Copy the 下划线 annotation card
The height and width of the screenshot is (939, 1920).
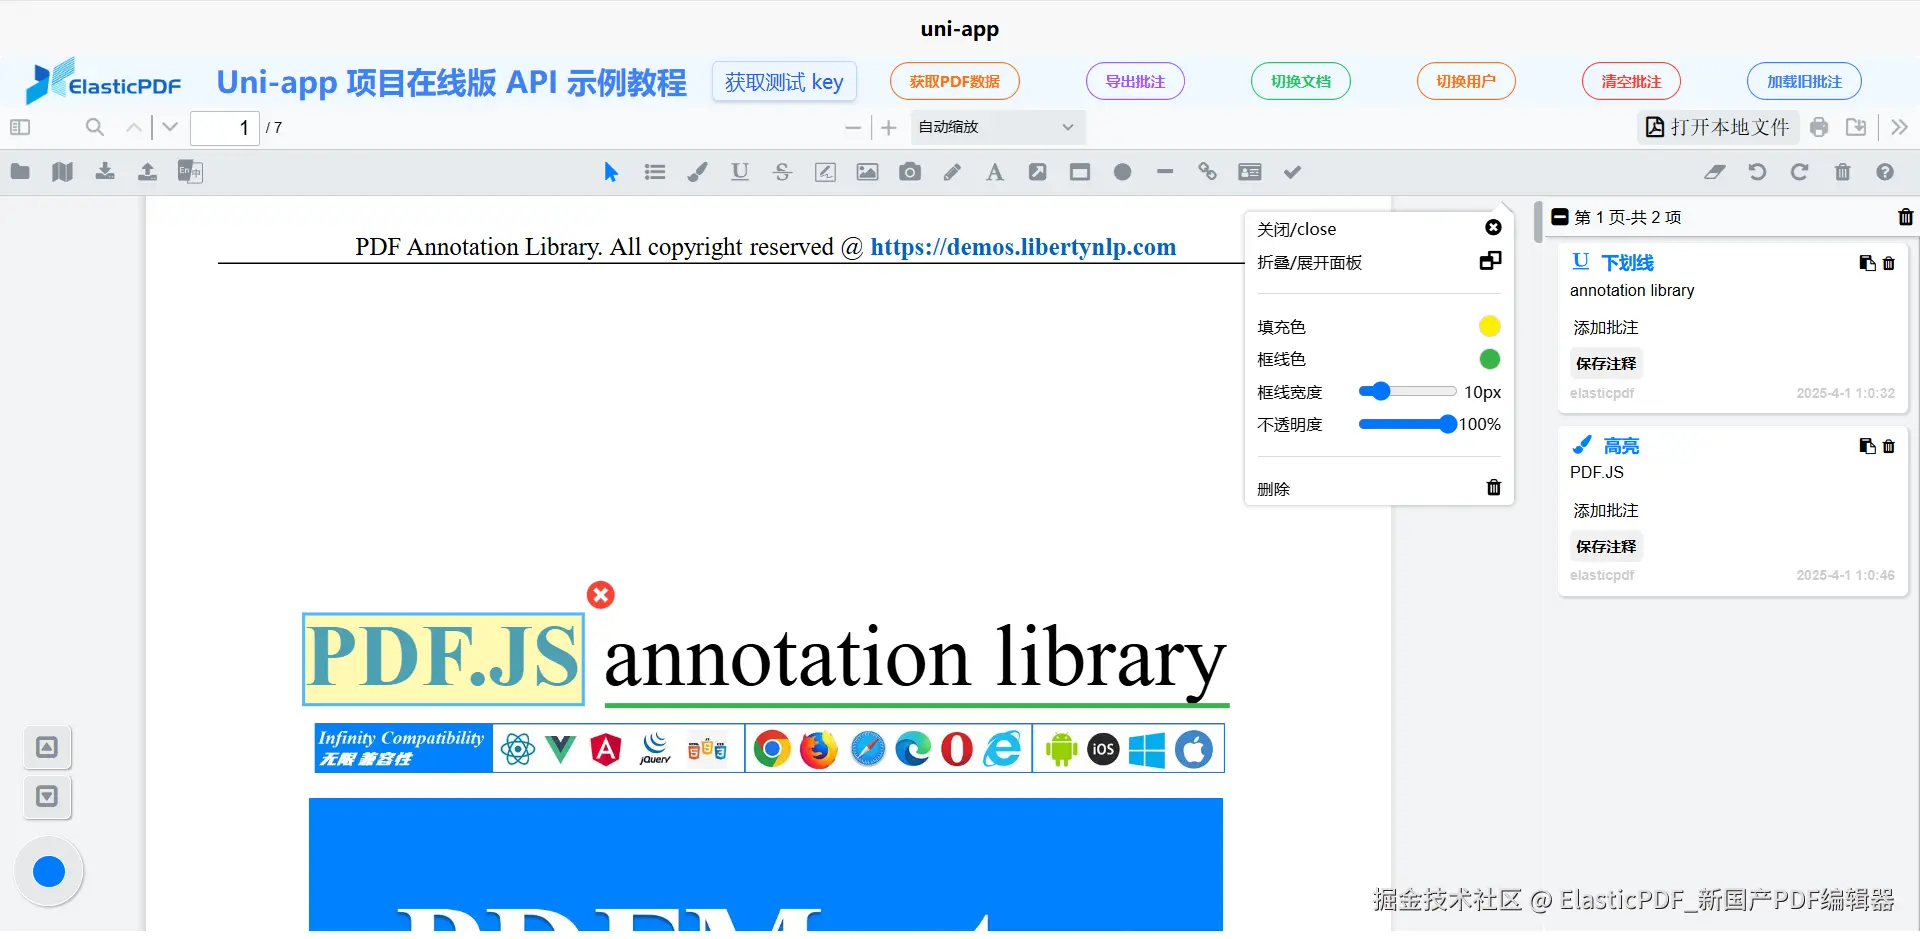point(1866,263)
